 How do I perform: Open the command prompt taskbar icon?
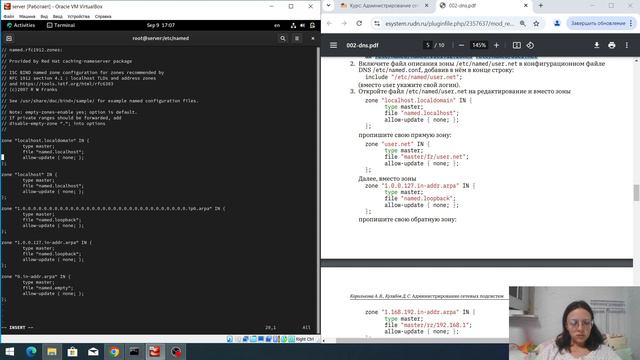[x=134, y=352]
